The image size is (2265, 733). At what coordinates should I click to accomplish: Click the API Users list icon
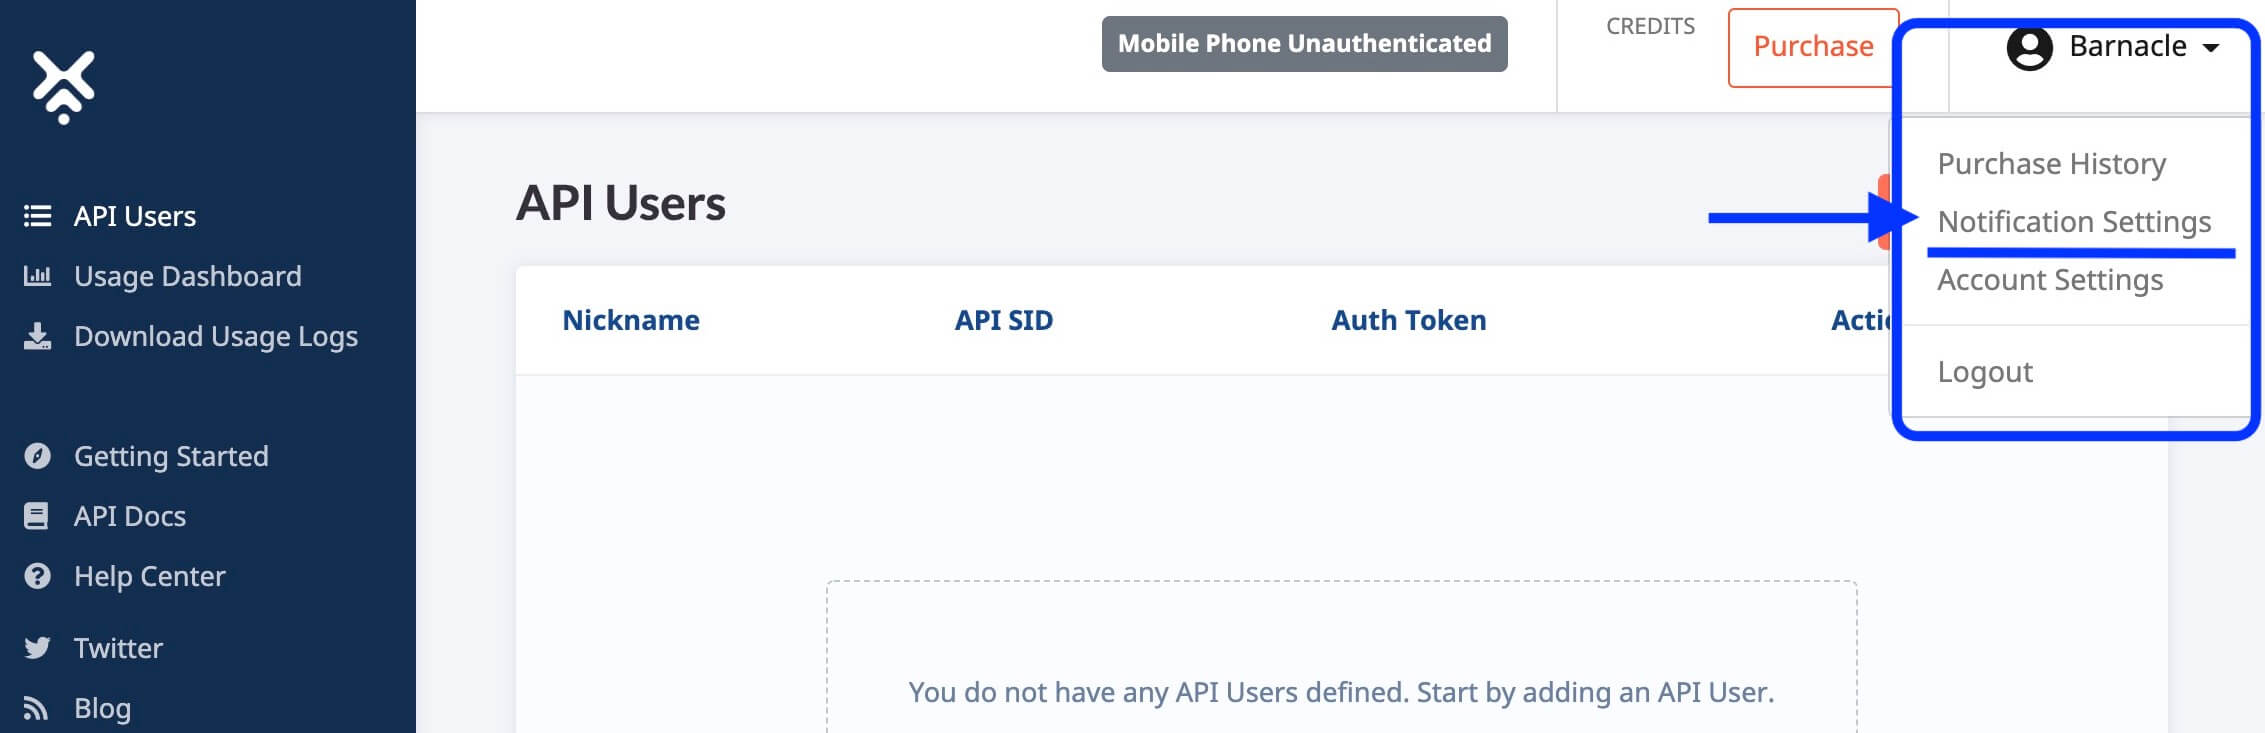pyautogui.click(x=37, y=216)
